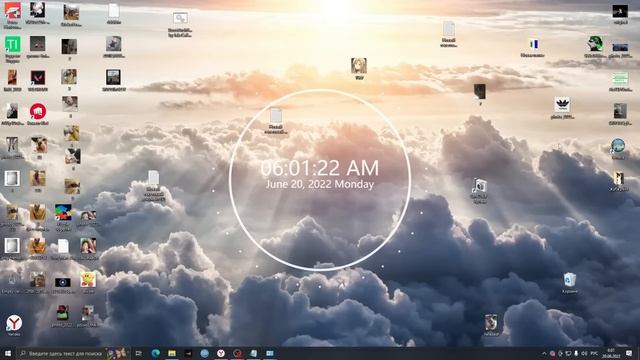Select the blue globe shortcut icon

pos(618,148)
